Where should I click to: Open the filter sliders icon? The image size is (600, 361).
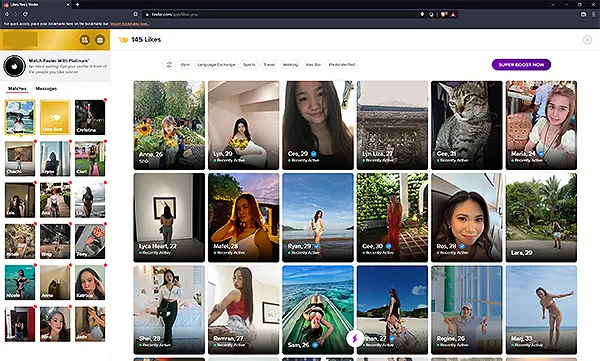[x=169, y=65]
